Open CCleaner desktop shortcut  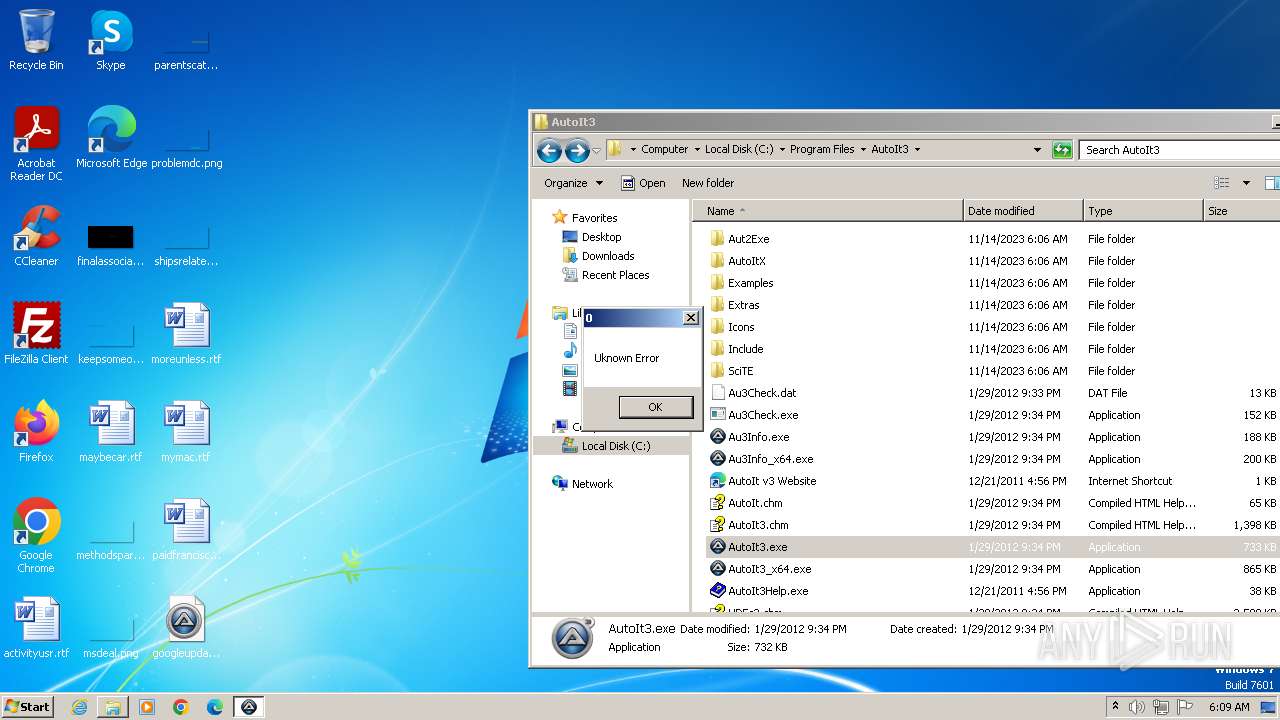[x=36, y=237]
